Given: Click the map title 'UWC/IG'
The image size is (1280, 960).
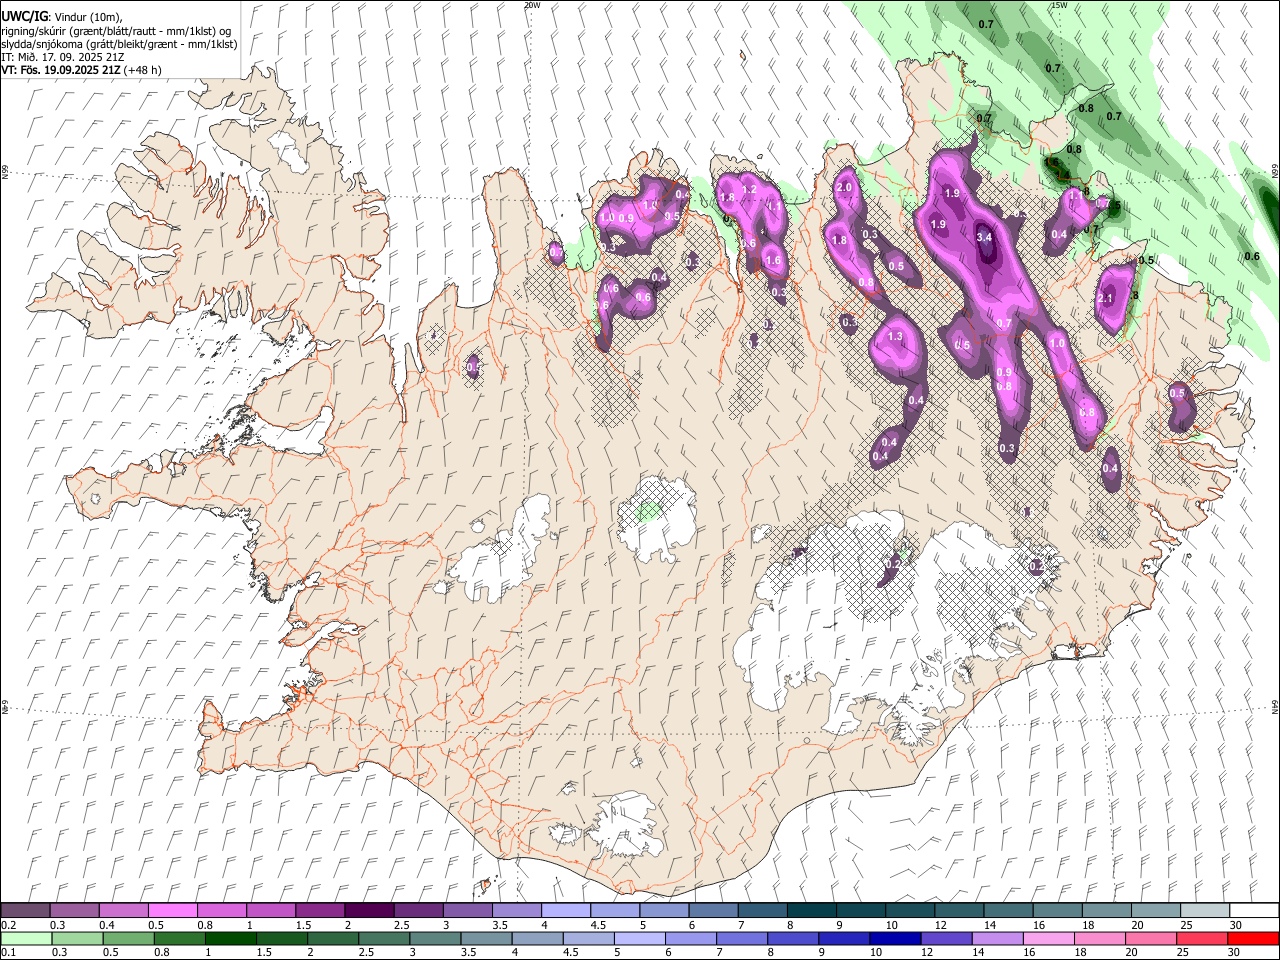Looking at the screenshot, I should click(x=24, y=17).
